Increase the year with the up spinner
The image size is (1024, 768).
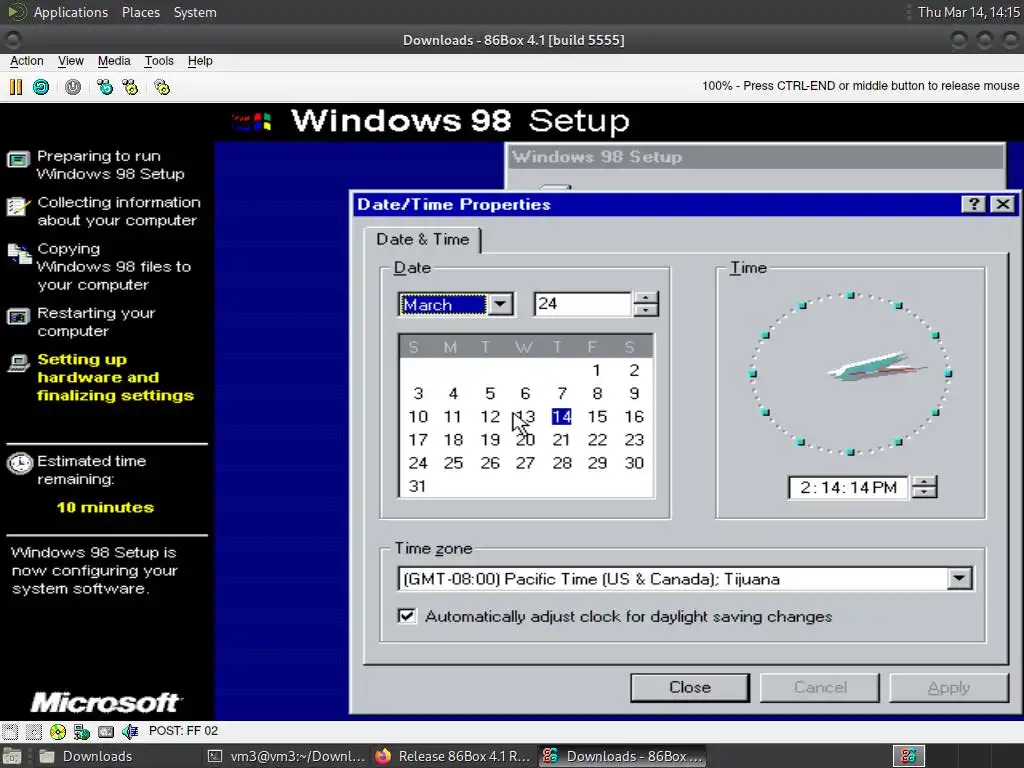tap(645, 298)
